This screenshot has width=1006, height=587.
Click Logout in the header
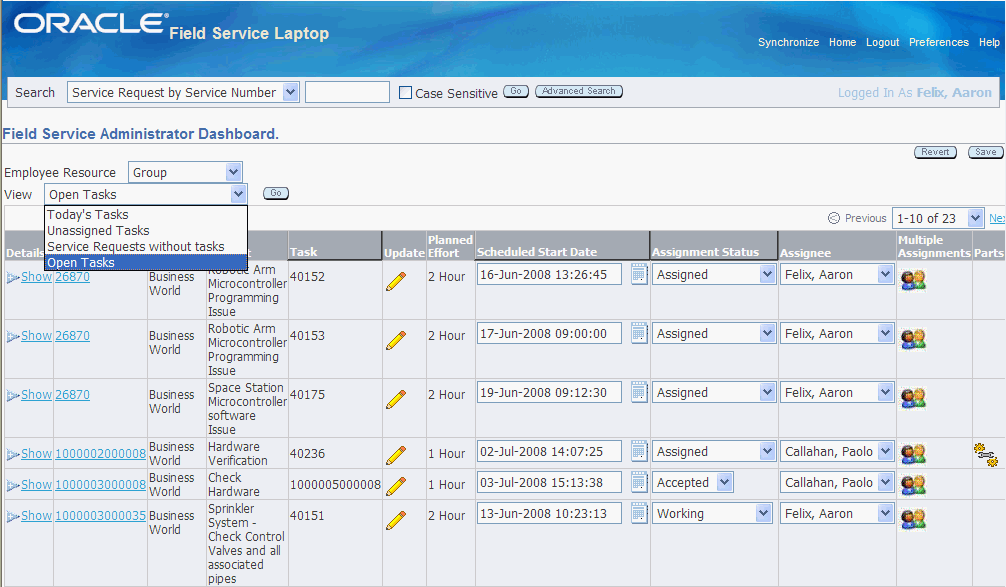pos(882,42)
